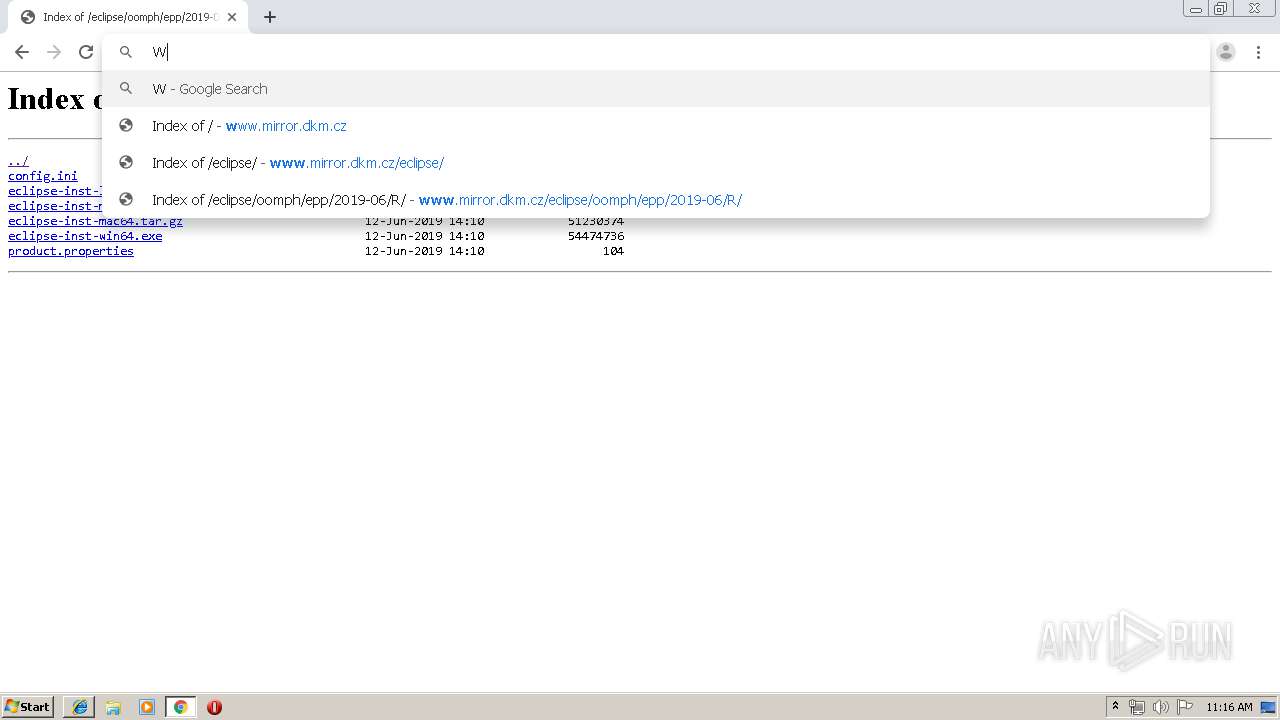Reload the current page
Screen dimensions: 1280x720
[x=86, y=52]
